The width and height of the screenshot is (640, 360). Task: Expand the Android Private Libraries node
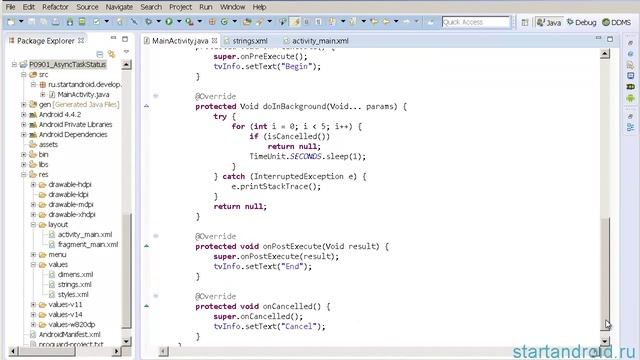(24, 124)
